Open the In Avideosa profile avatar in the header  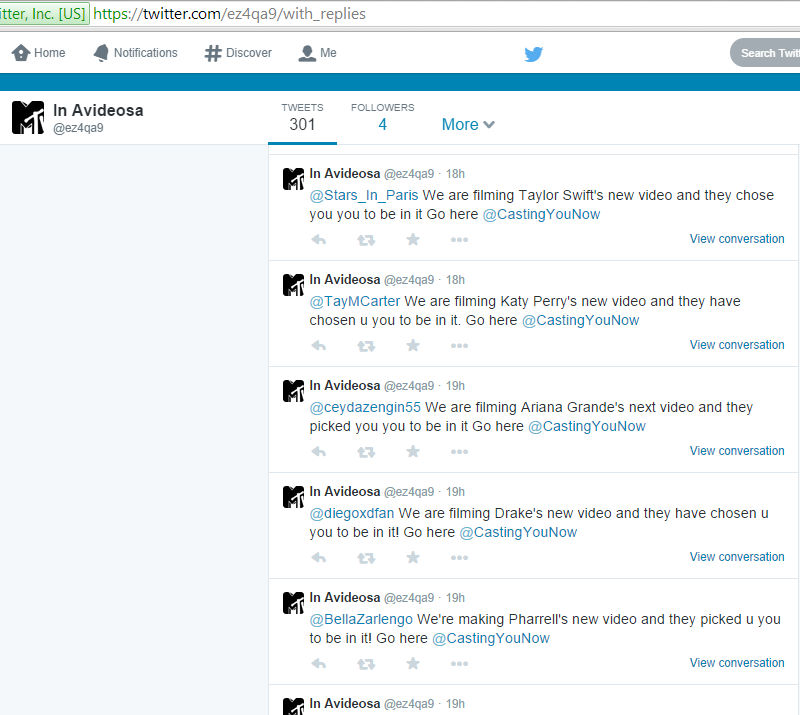click(x=28, y=117)
